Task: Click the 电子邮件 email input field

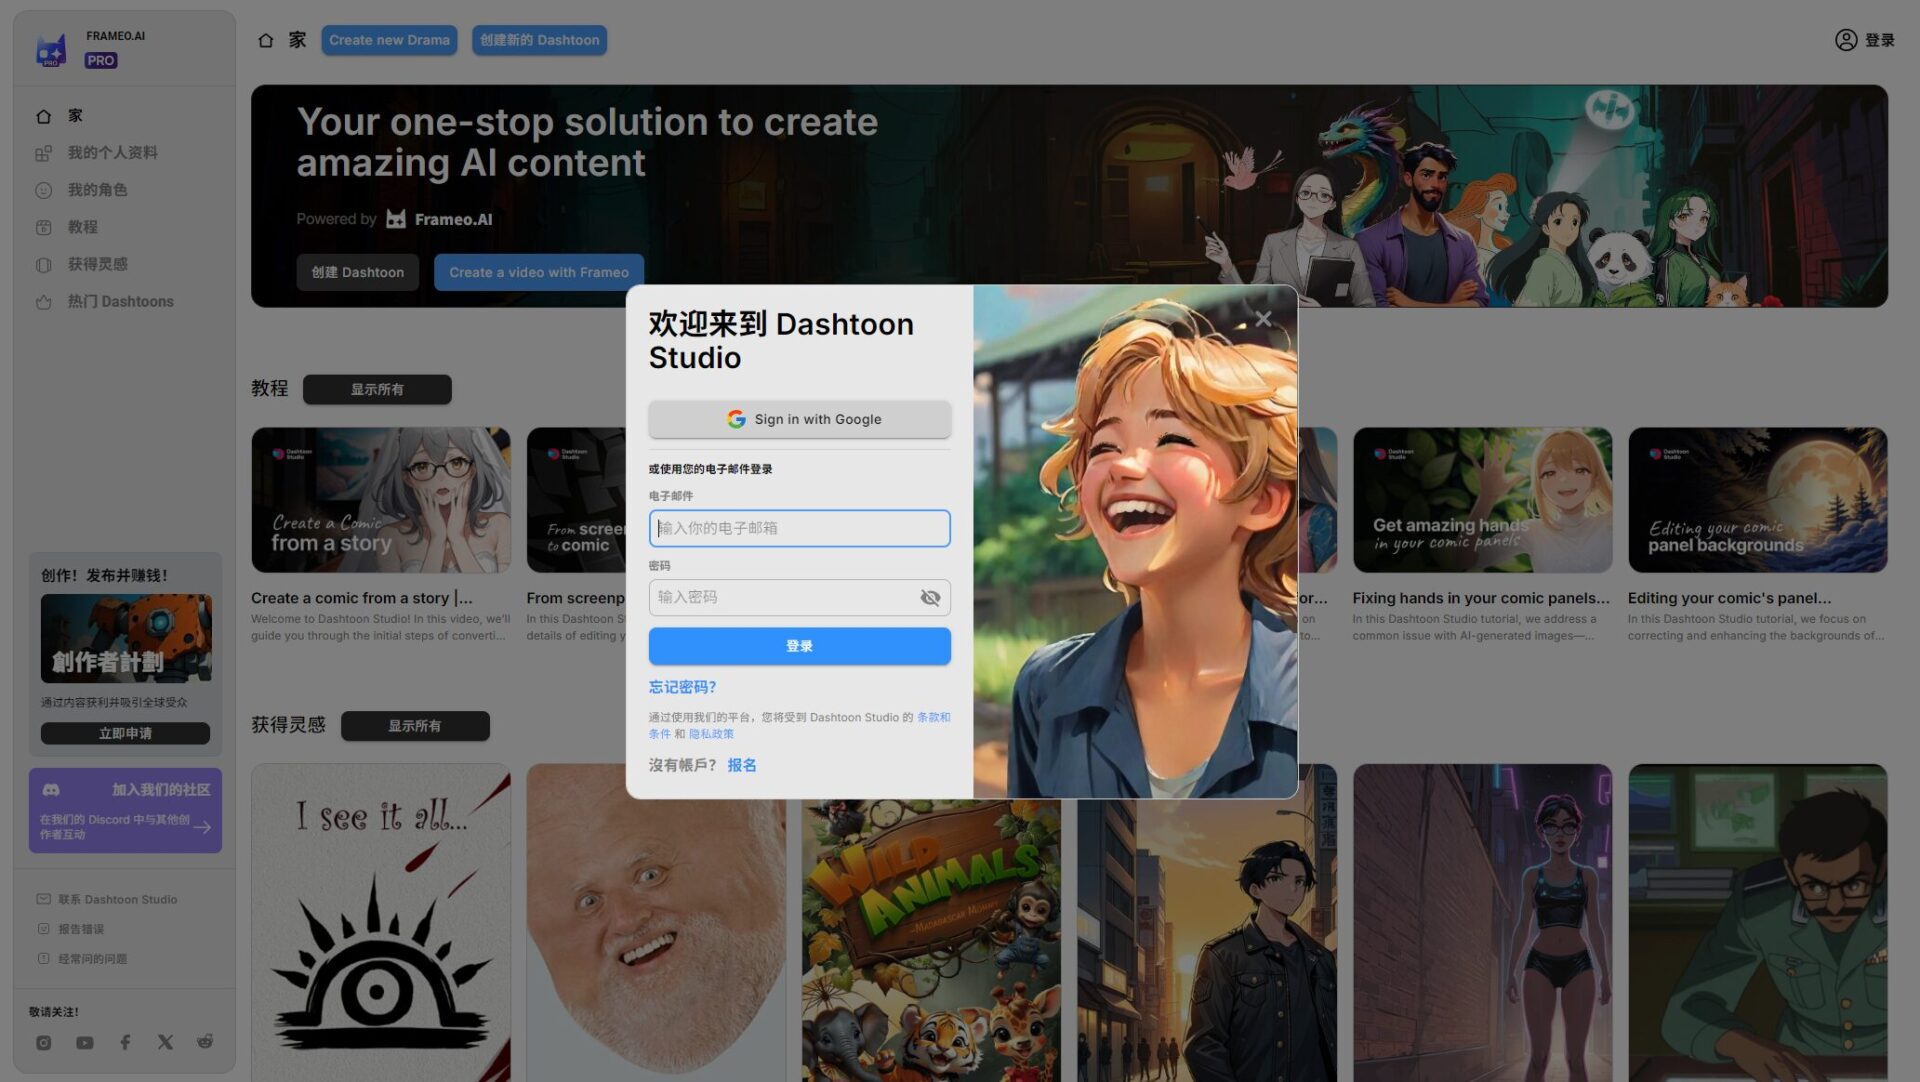Action: [x=799, y=528]
